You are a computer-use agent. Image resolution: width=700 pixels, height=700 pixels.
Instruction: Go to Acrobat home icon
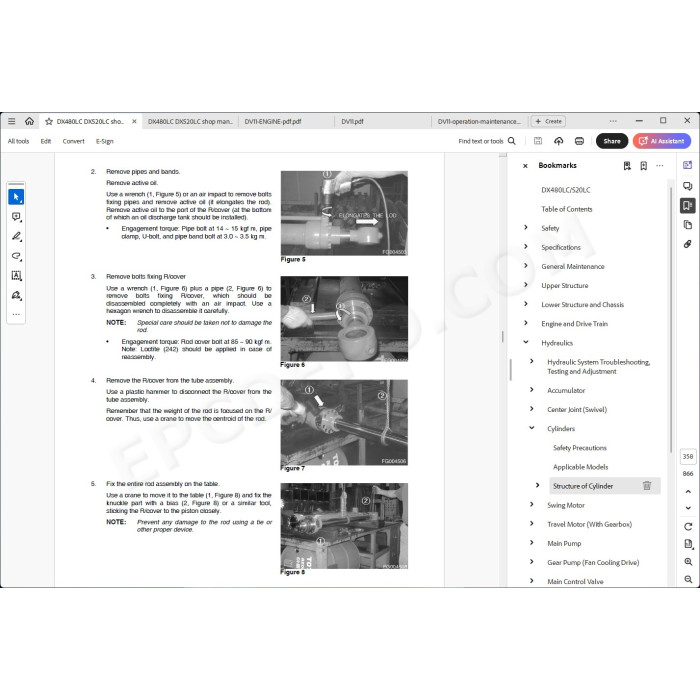[x=29, y=121]
